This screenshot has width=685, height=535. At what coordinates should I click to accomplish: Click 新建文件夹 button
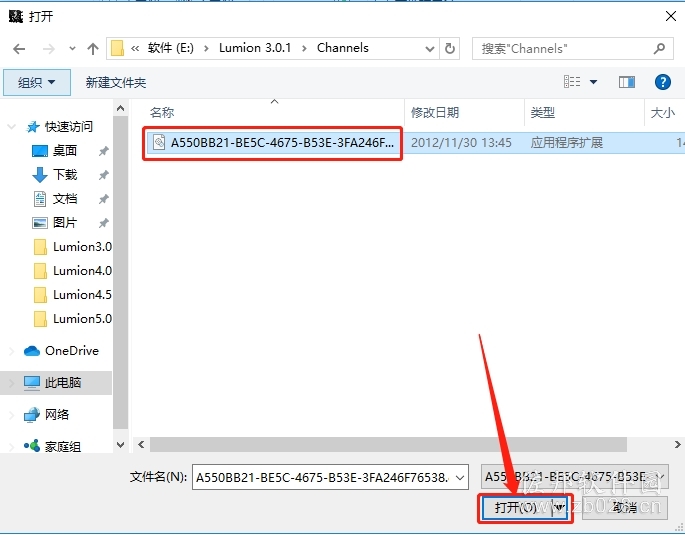116,82
